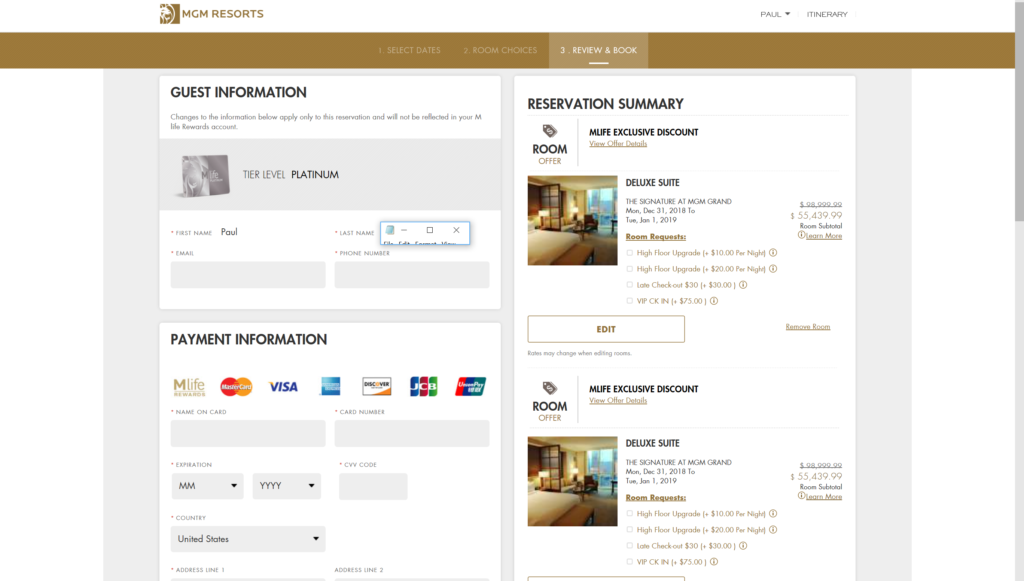Open View Offer Details for the first room offer

(x=618, y=144)
